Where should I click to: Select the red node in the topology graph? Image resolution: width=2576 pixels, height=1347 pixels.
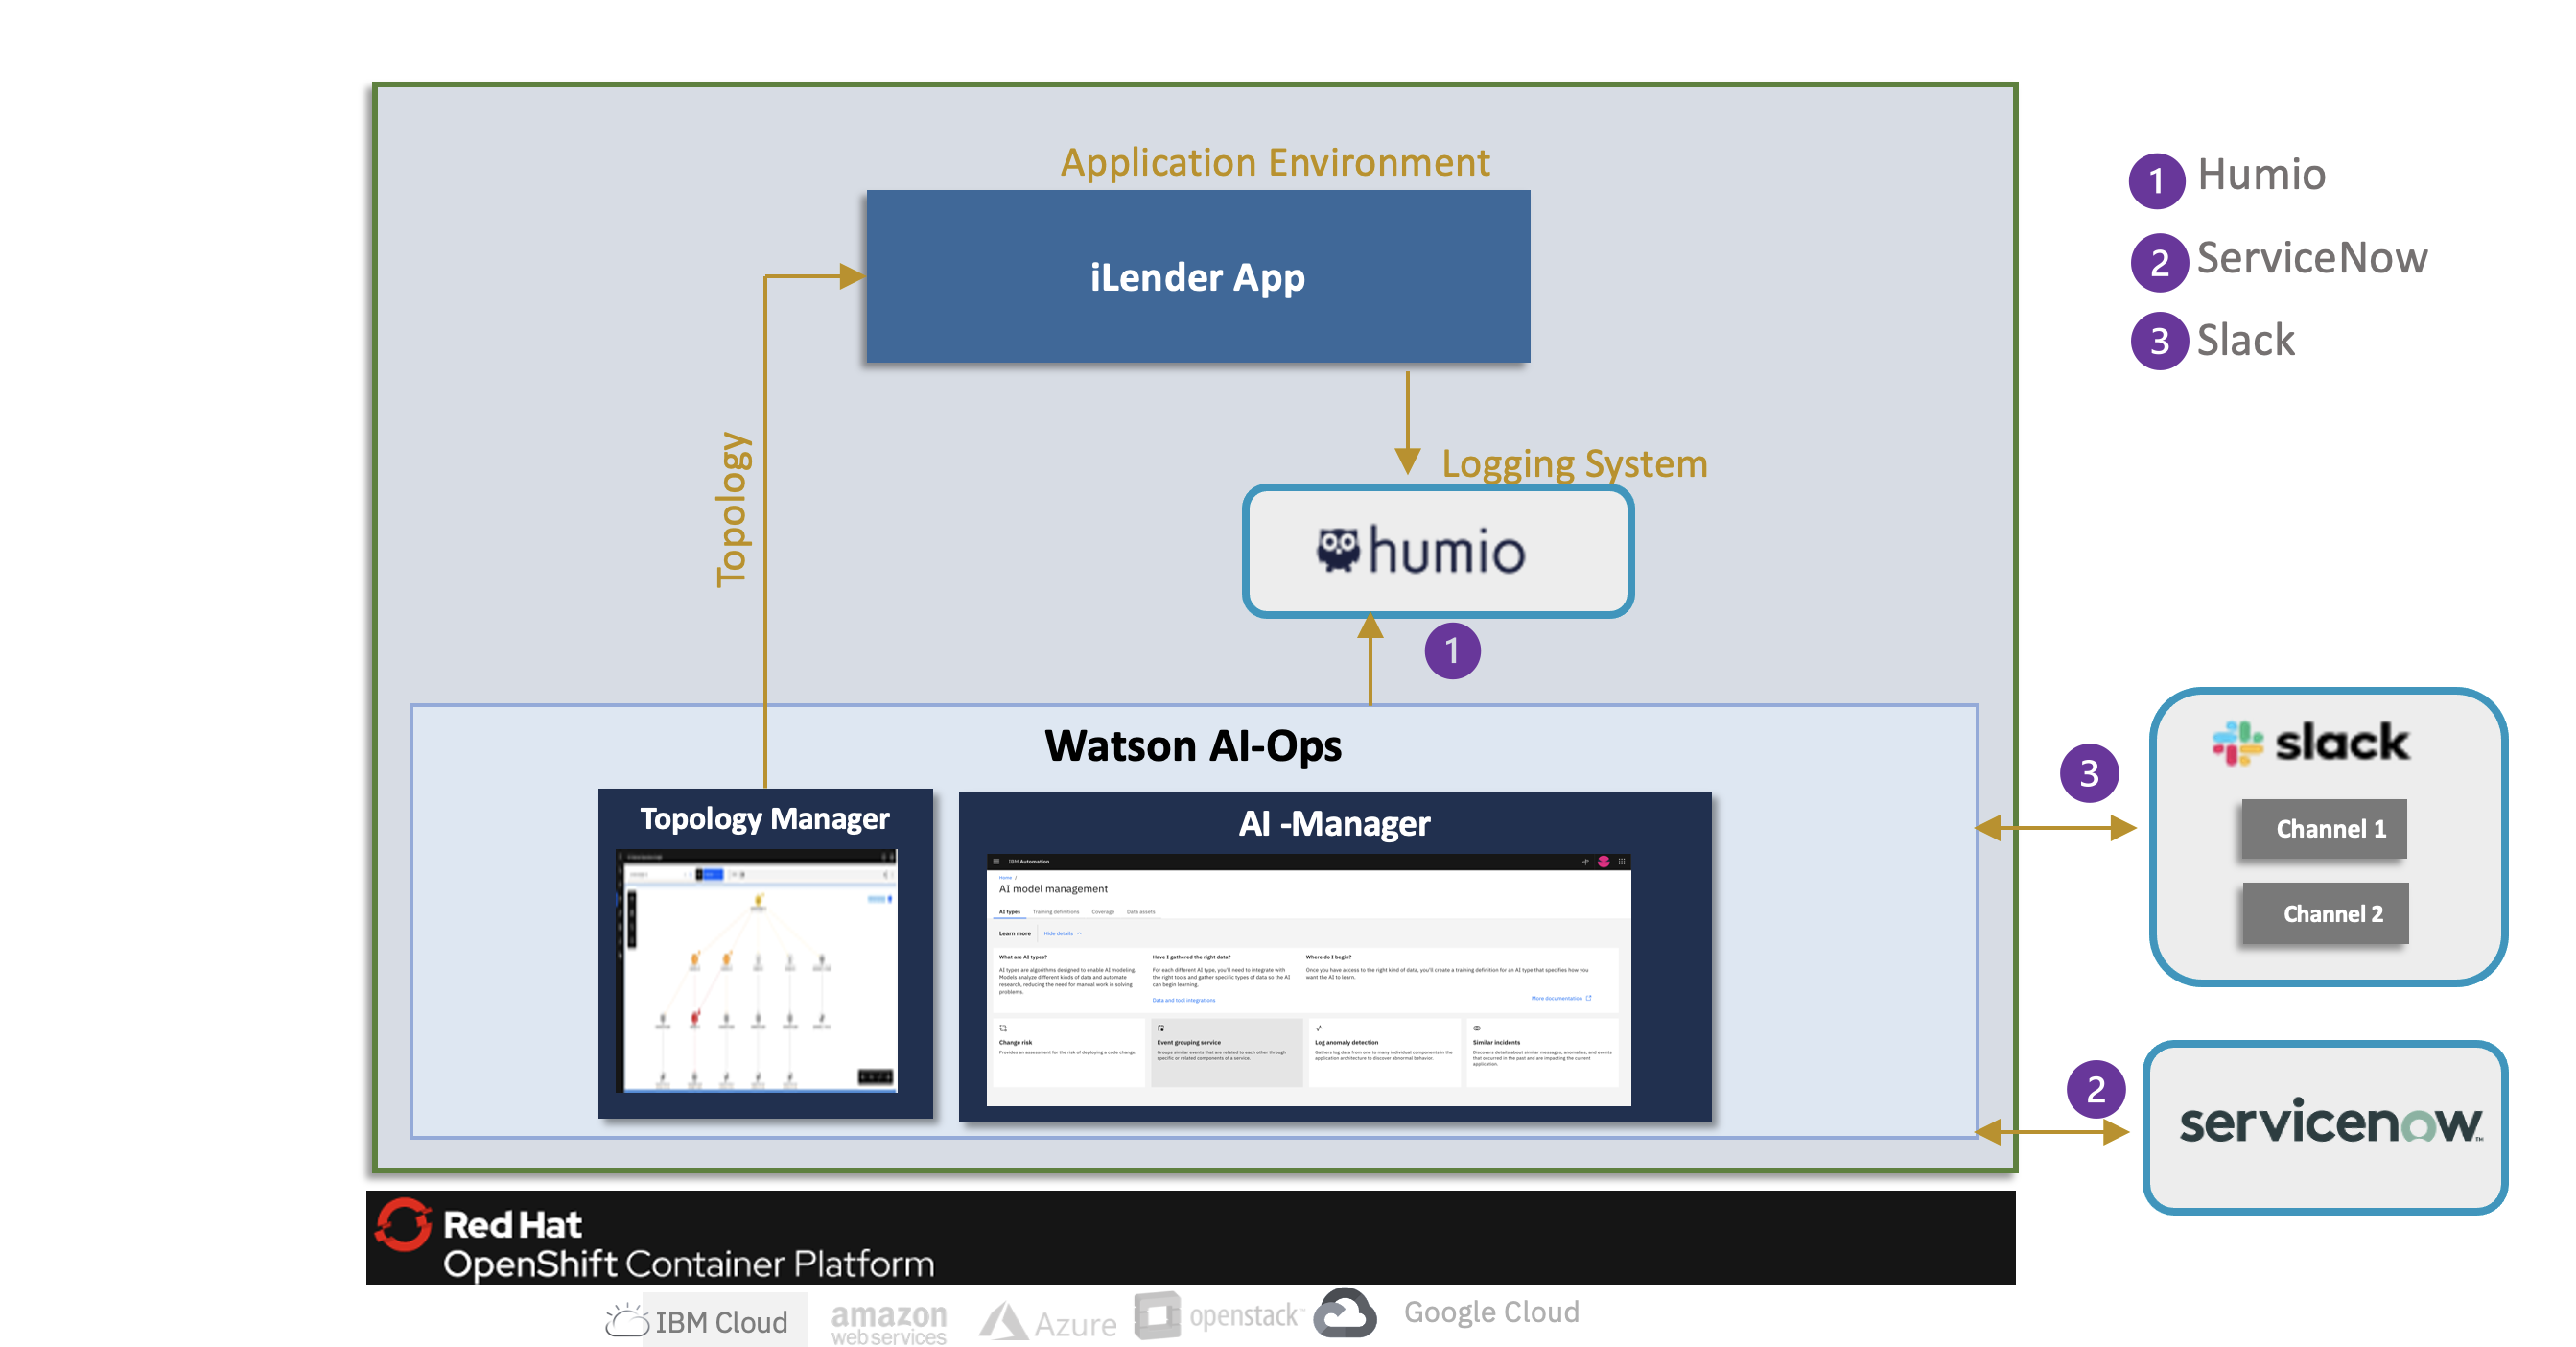(695, 1018)
